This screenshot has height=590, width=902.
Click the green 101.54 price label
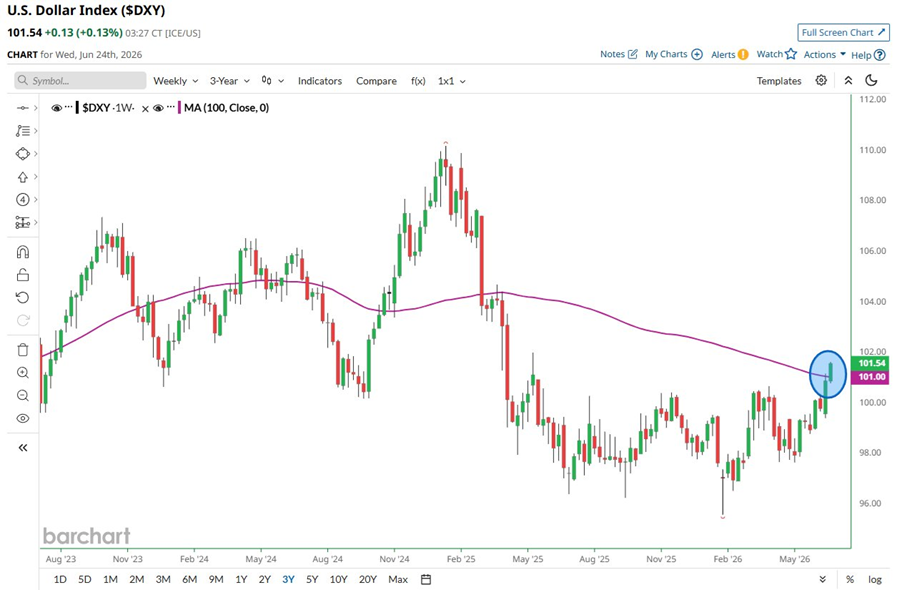872,363
